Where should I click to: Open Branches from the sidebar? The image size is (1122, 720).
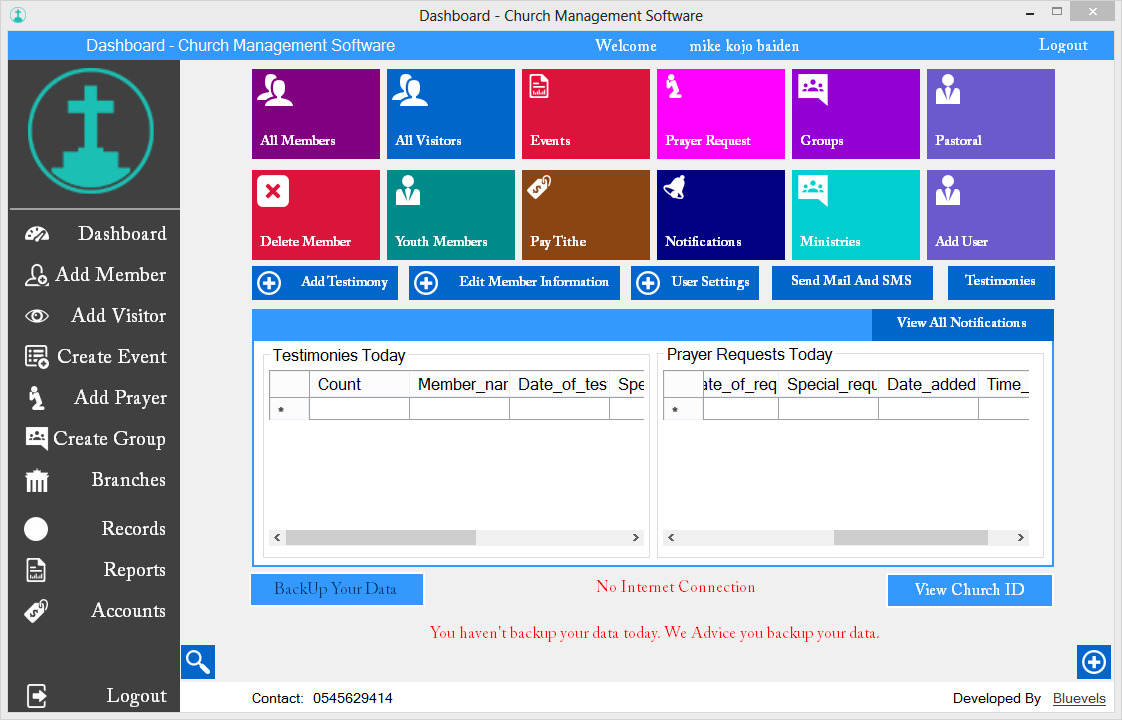(x=96, y=480)
